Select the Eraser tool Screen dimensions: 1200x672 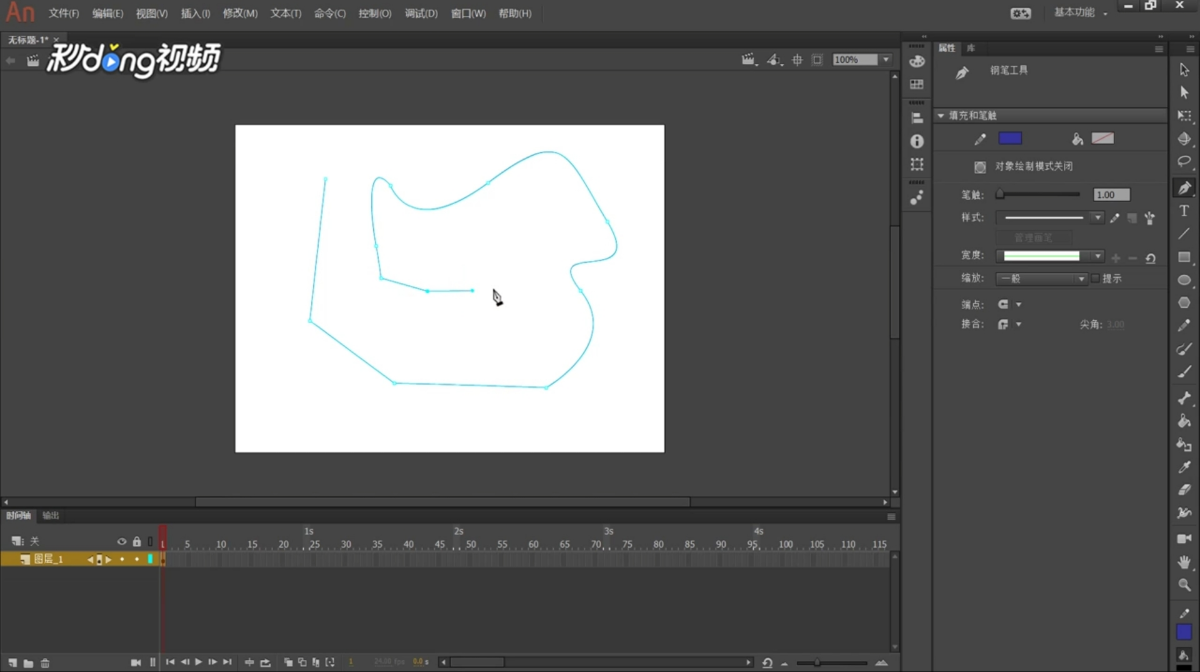click(x=1184, y=490)
